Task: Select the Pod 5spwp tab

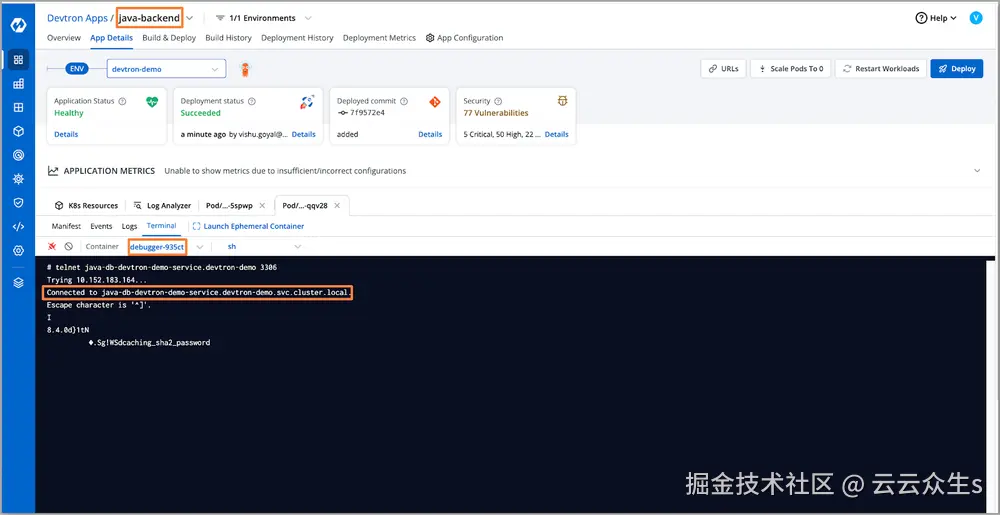Action: coord(230,206)
